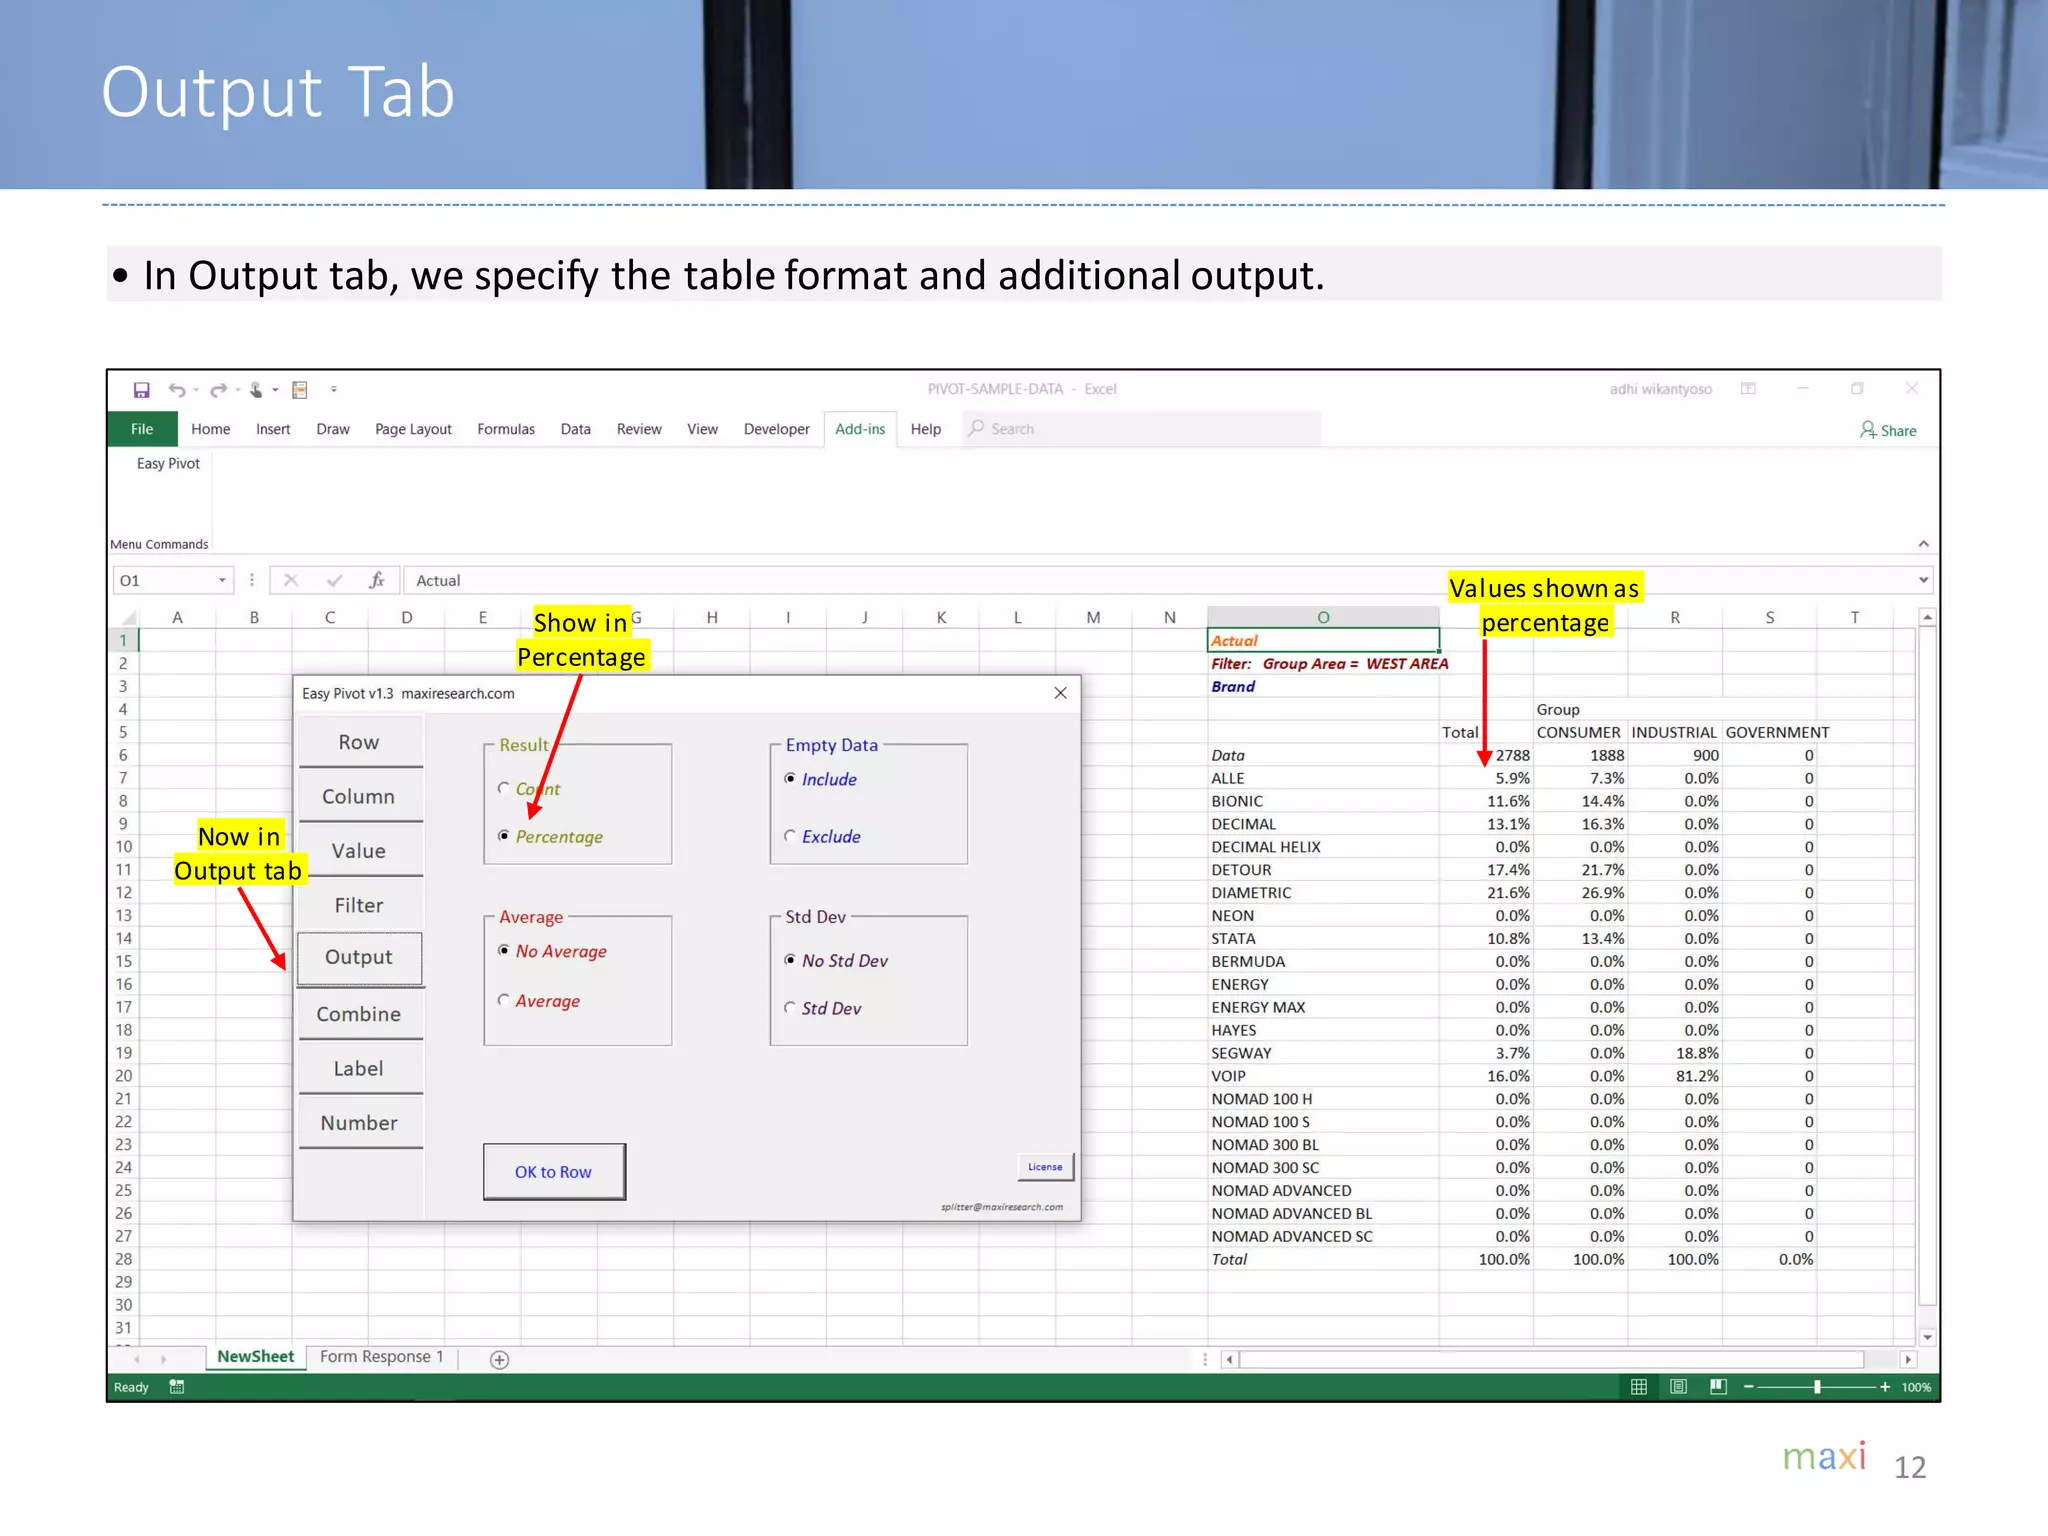Click the Combine button in Easy Pivot
Image resolution: width=2048 pixels, height=1536 pixels.
(x=359, y=1014)
